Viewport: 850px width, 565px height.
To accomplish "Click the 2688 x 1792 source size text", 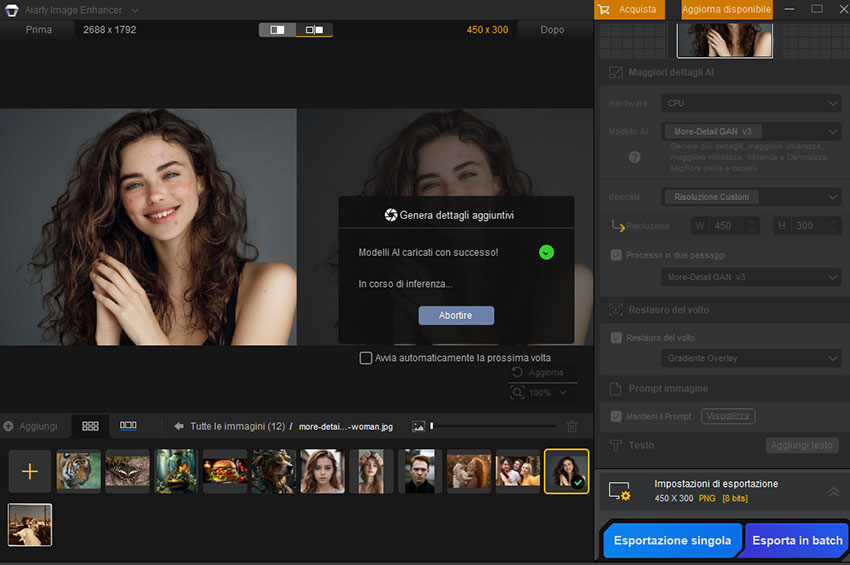I will 110,30.
